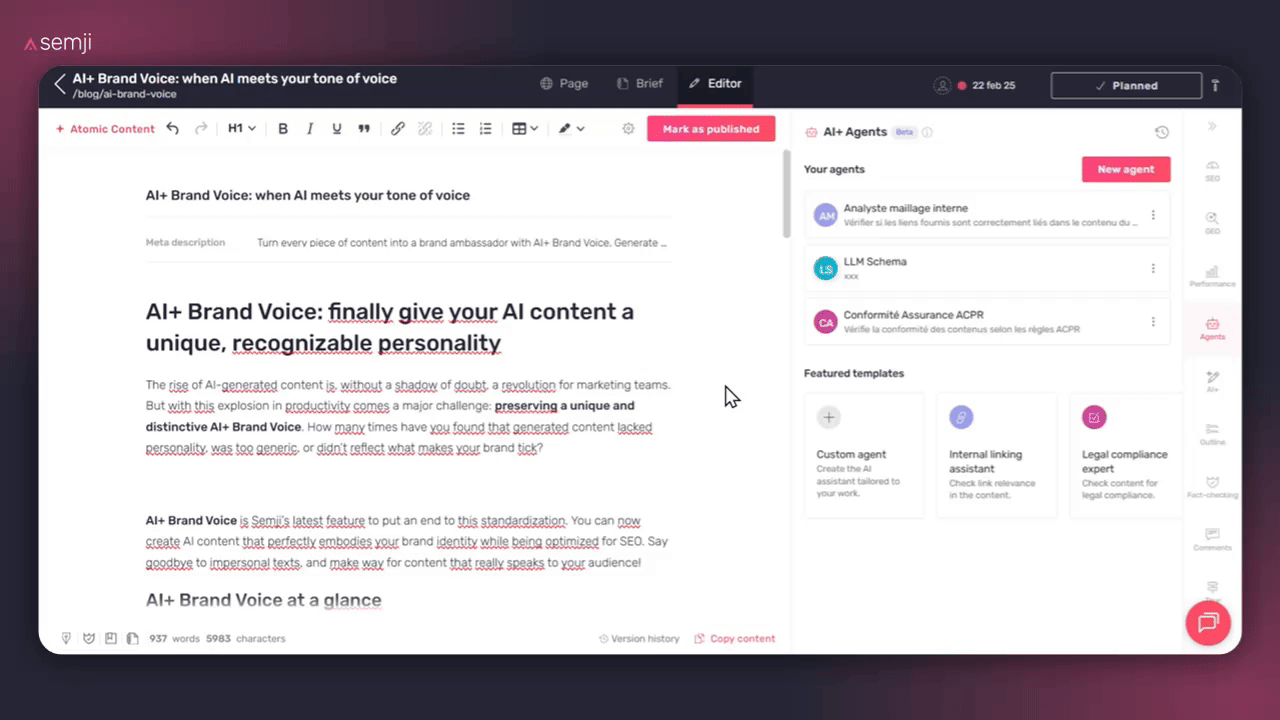Click the undo arrow
The image size is (1280, 720).
(173, 129)
